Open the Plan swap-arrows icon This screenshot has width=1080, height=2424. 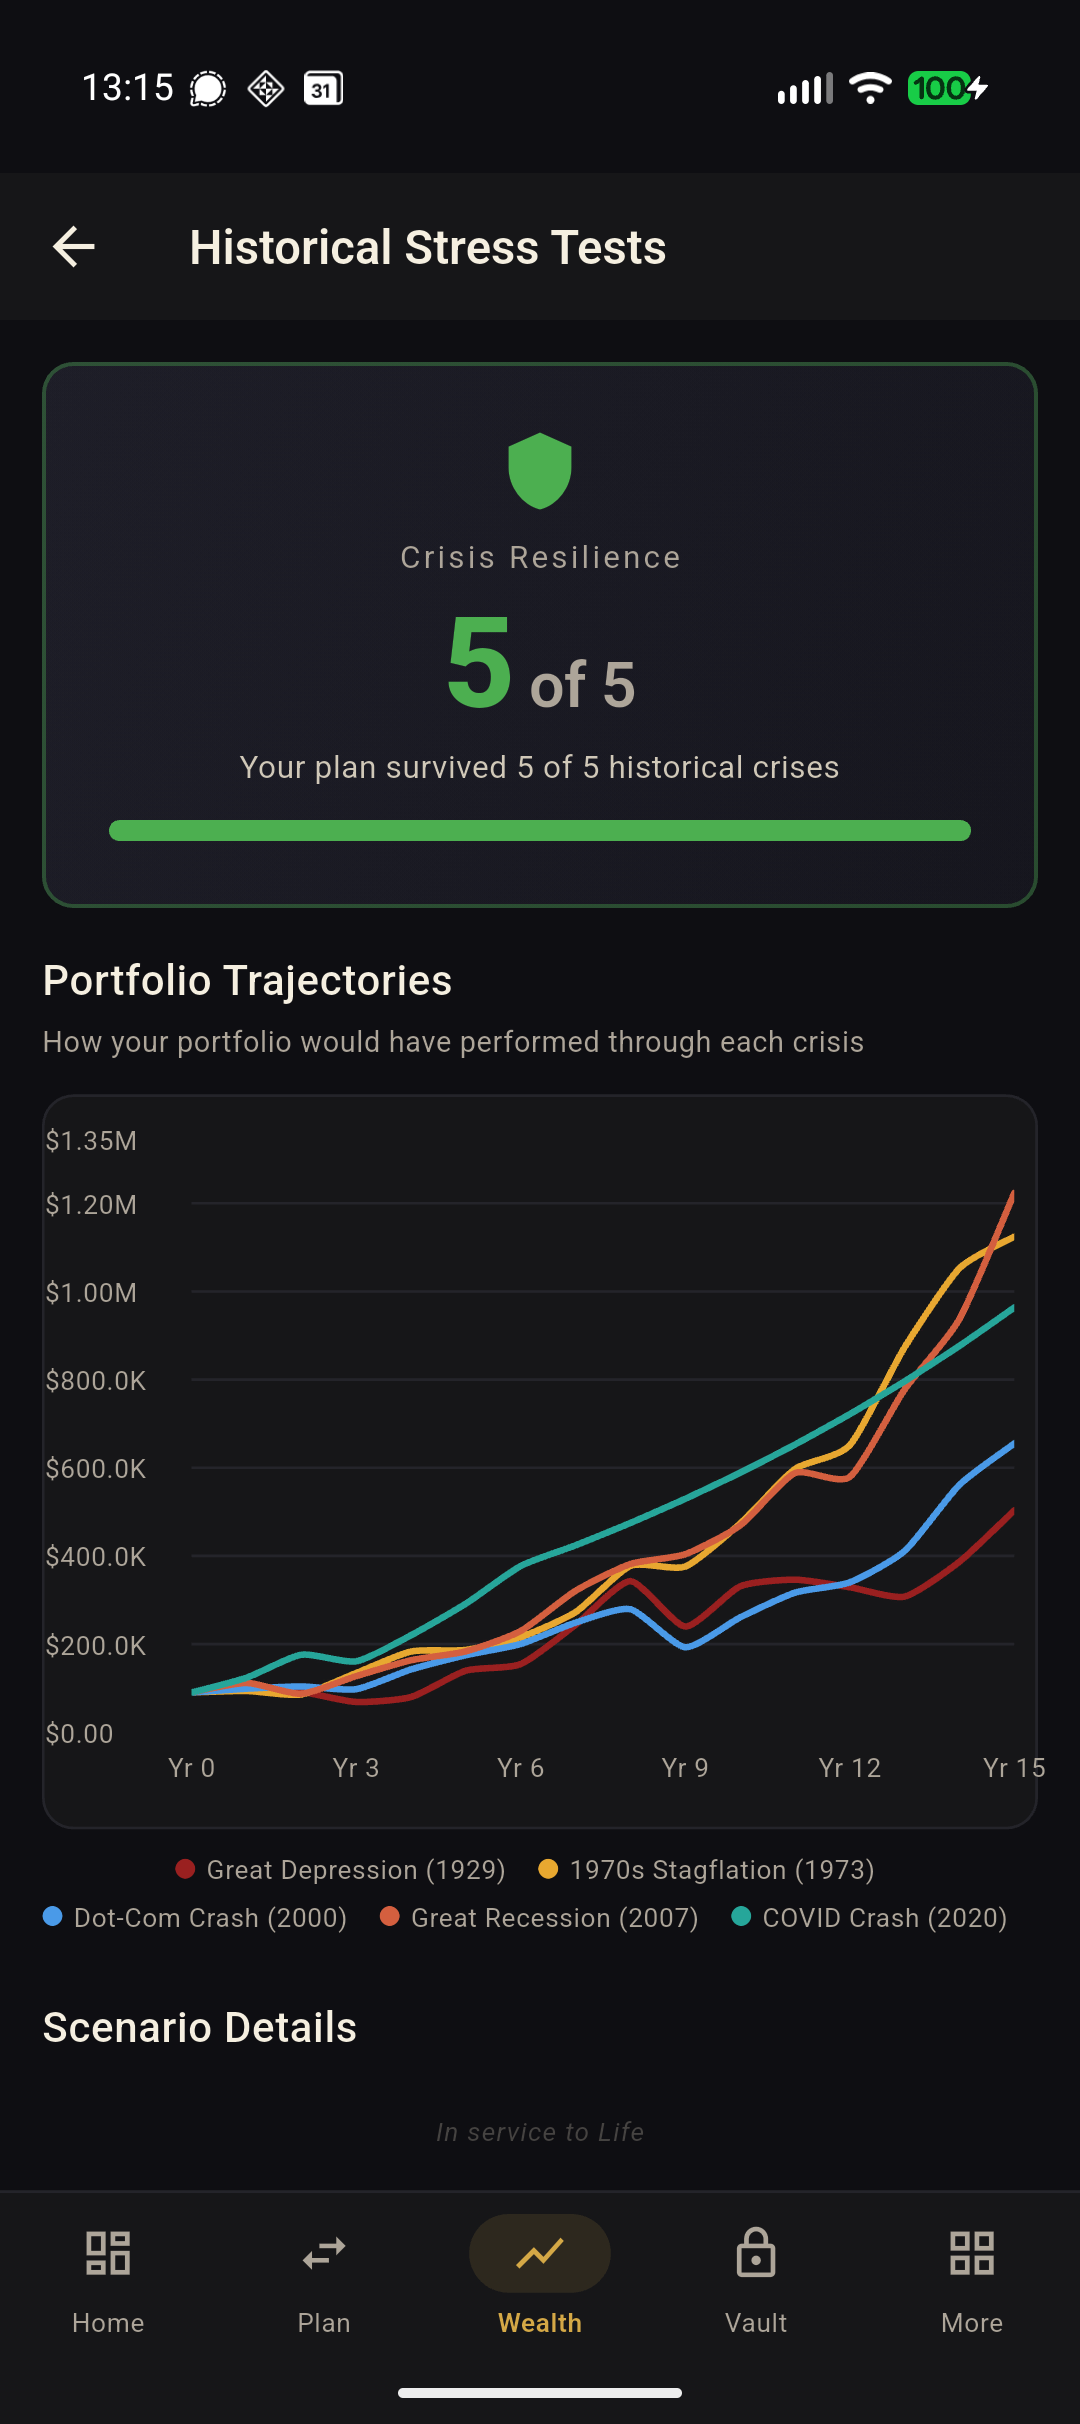tap(324, 2254)
